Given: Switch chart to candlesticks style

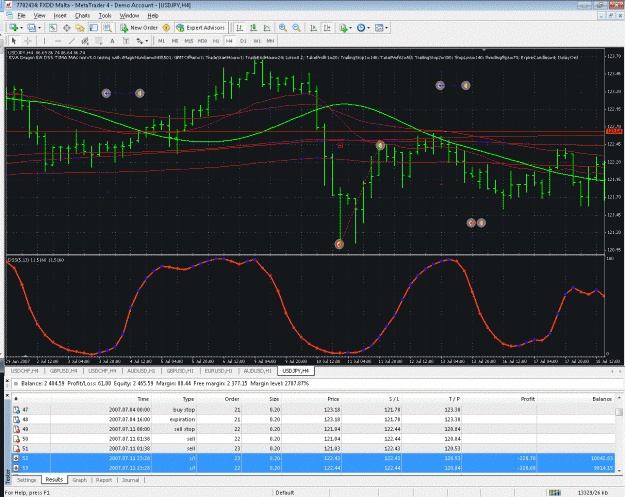Looking at the screenshot, I should (253, 28).
